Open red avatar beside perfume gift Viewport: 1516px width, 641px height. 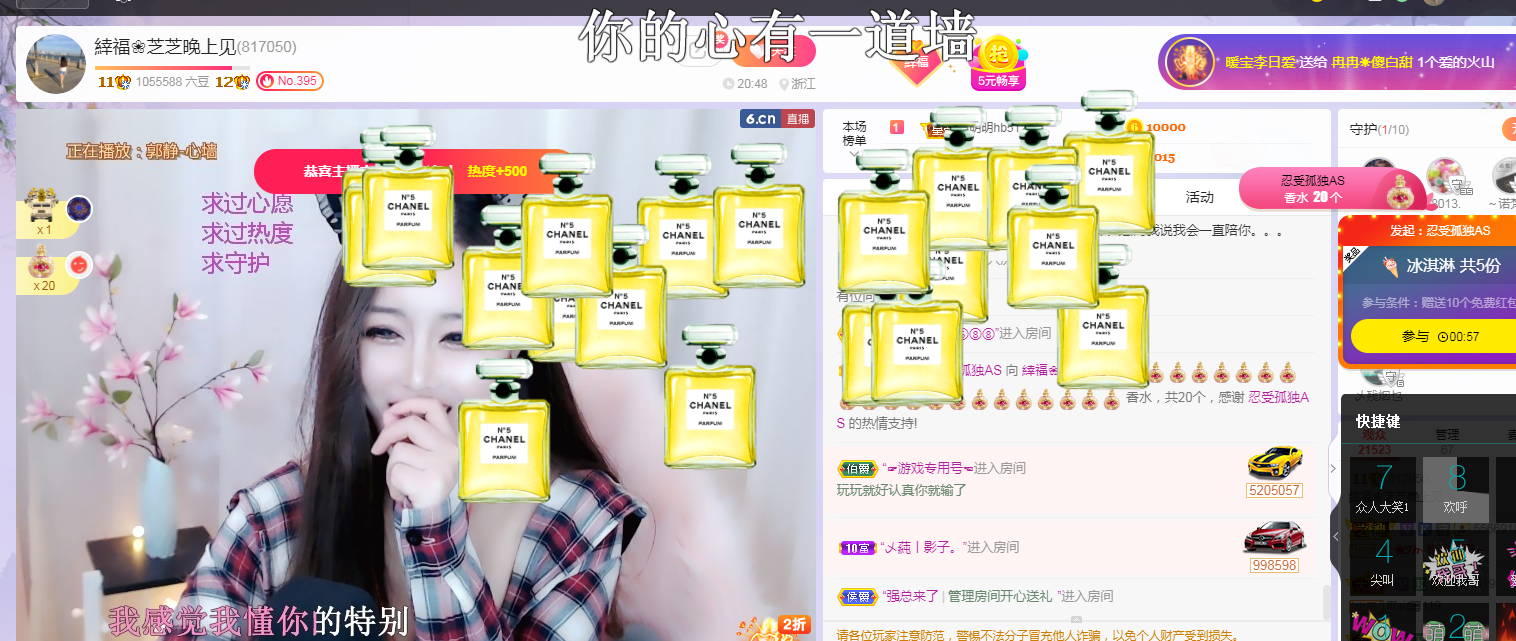click(x=79, y=265)
